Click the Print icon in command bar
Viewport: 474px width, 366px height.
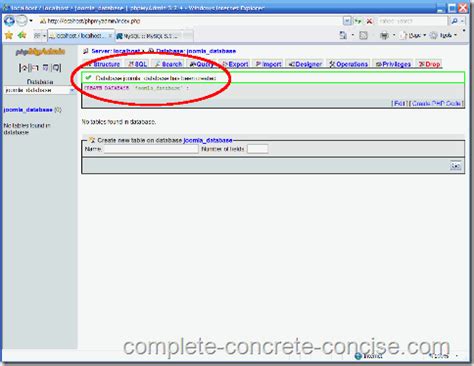point(384,35)
